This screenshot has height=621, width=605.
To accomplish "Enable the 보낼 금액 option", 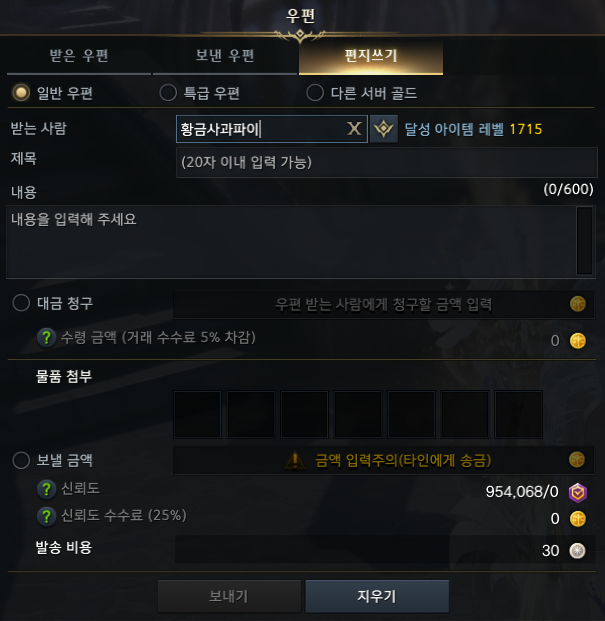I will point(21,461).
